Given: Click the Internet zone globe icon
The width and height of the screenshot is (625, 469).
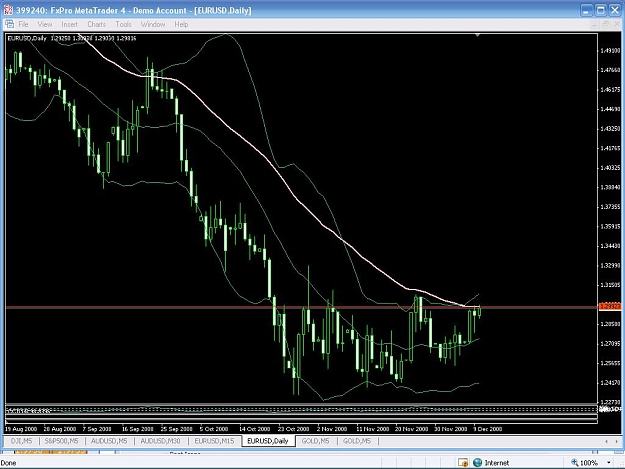Looking at the screenshot, I should 477,463.
